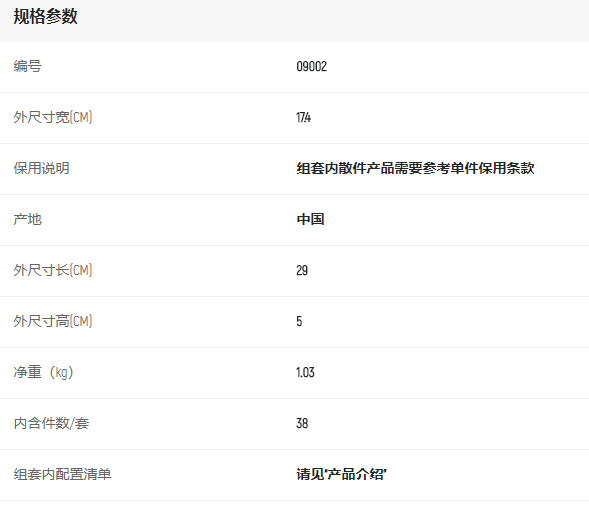Screen dimensions: 589x515
Task: Select the length value 29
Action: click(x=302, y=270)
